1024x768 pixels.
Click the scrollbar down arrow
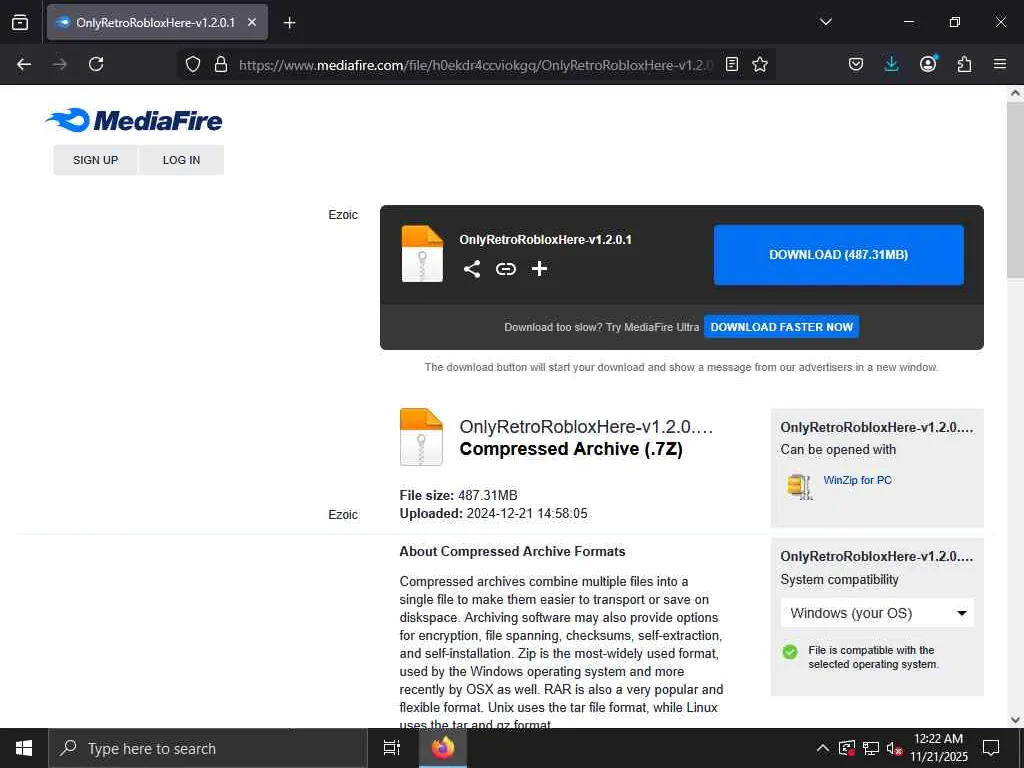[x=1015, y=720]
